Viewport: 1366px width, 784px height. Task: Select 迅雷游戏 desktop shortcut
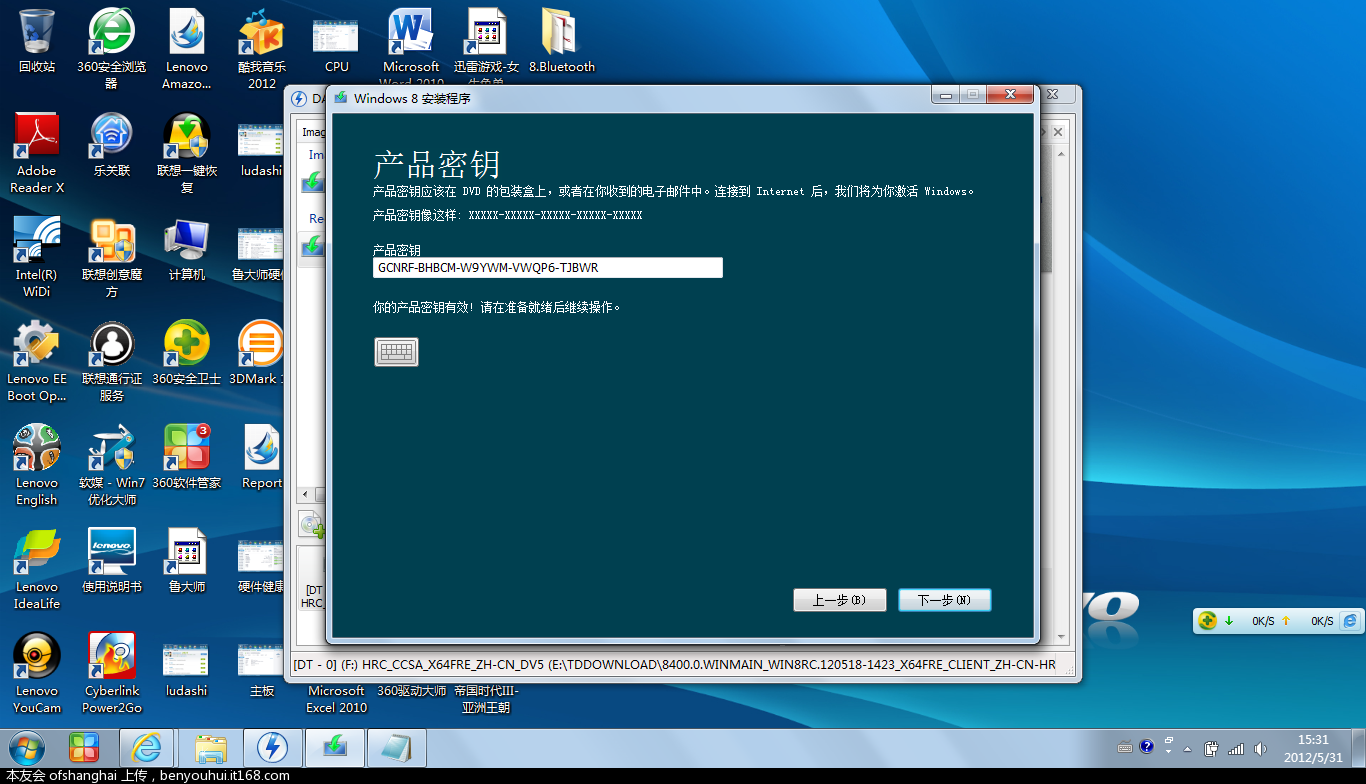click(x=486, y=46)
